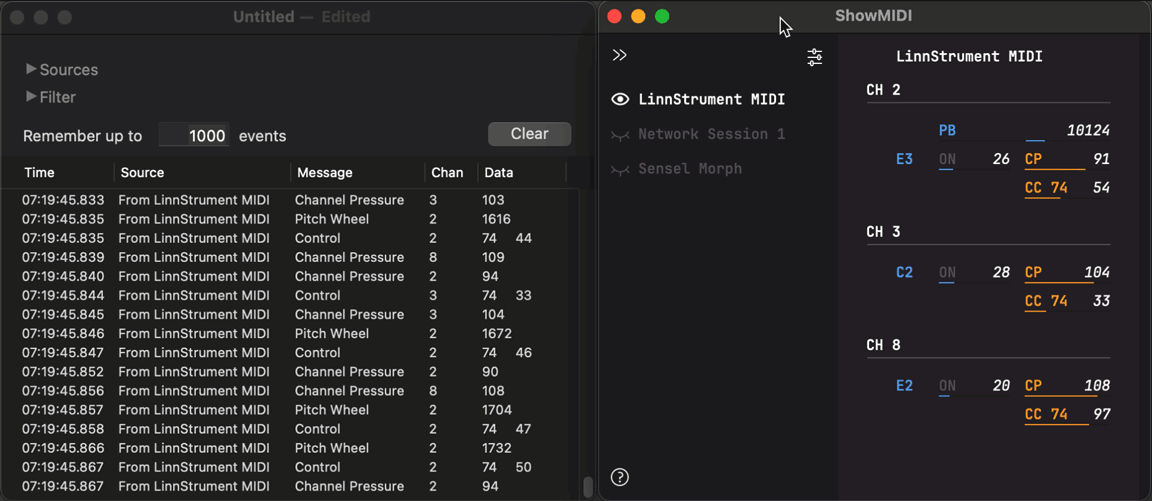This screenshot has width=1152, height=501.
Task: Click the Data column header
Action: click(x=498, y=173)
